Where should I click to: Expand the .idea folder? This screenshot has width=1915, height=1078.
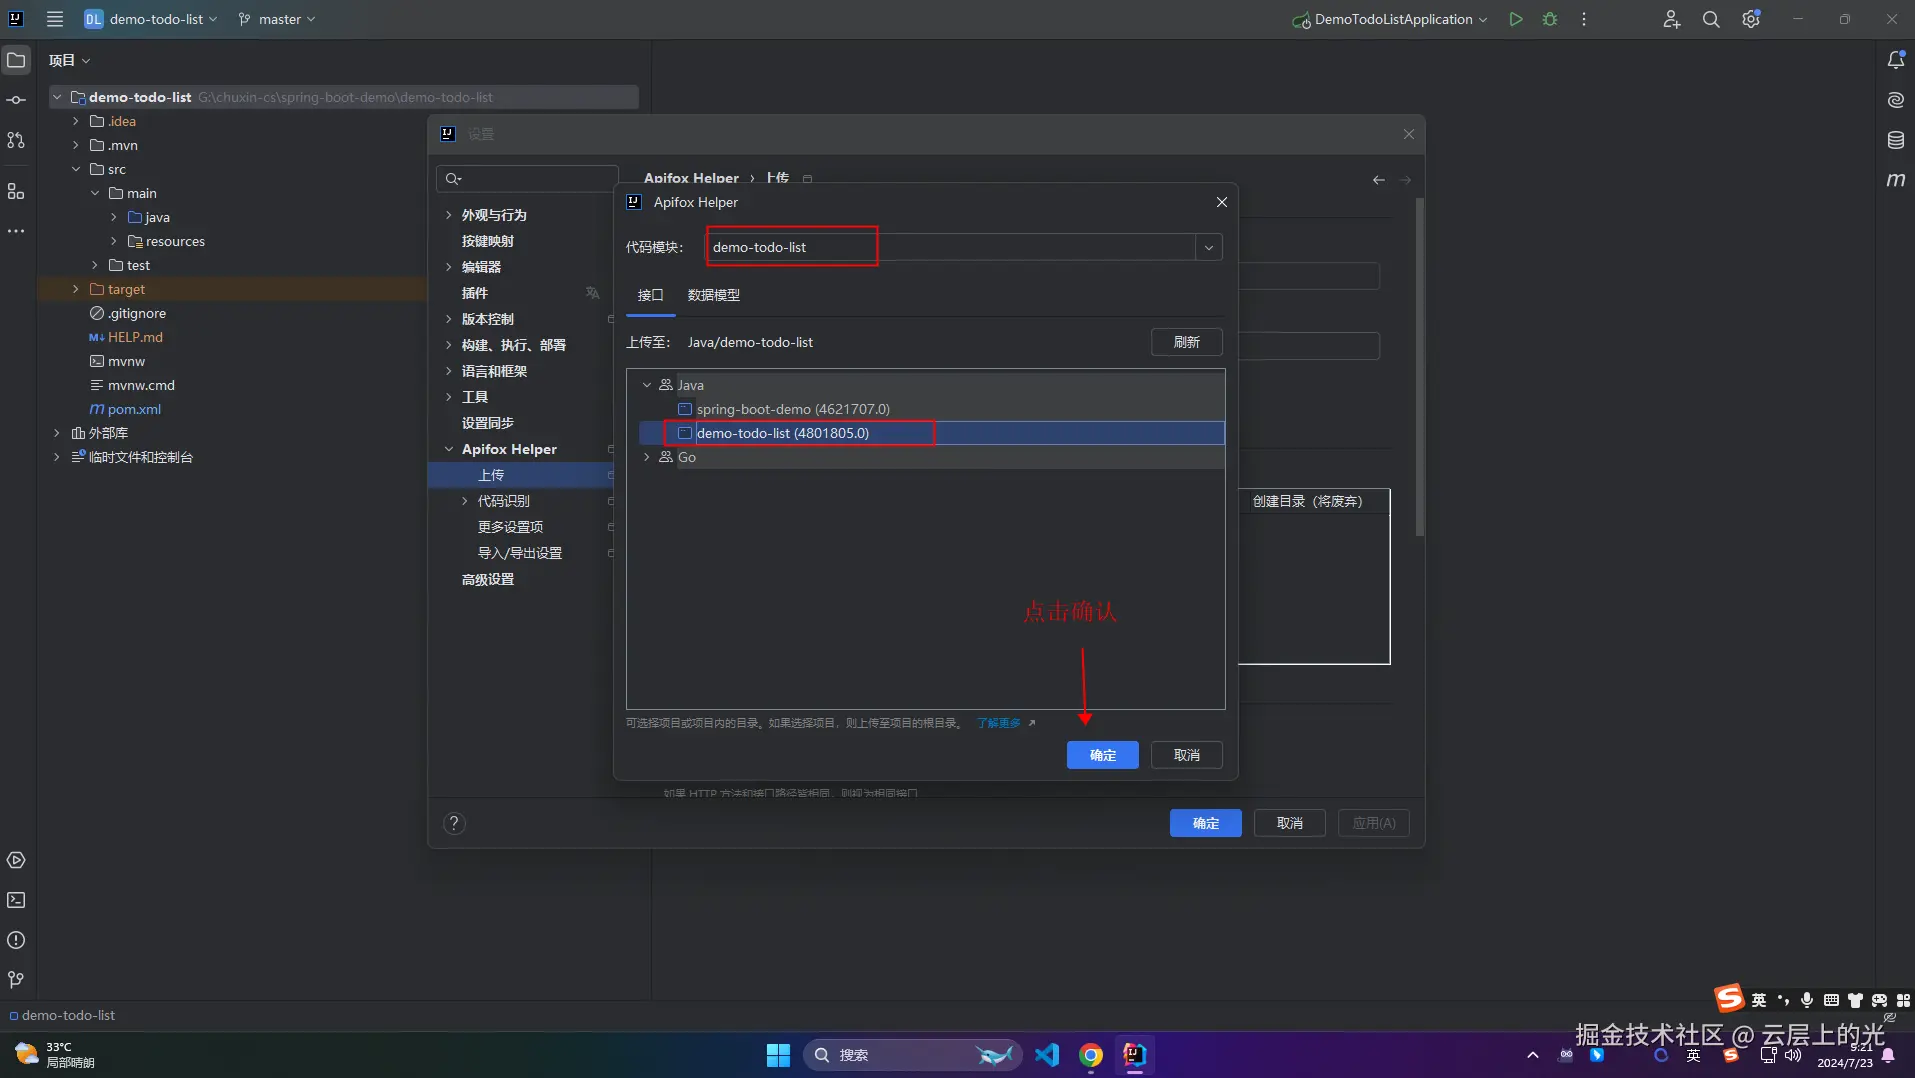coord(76,121)
